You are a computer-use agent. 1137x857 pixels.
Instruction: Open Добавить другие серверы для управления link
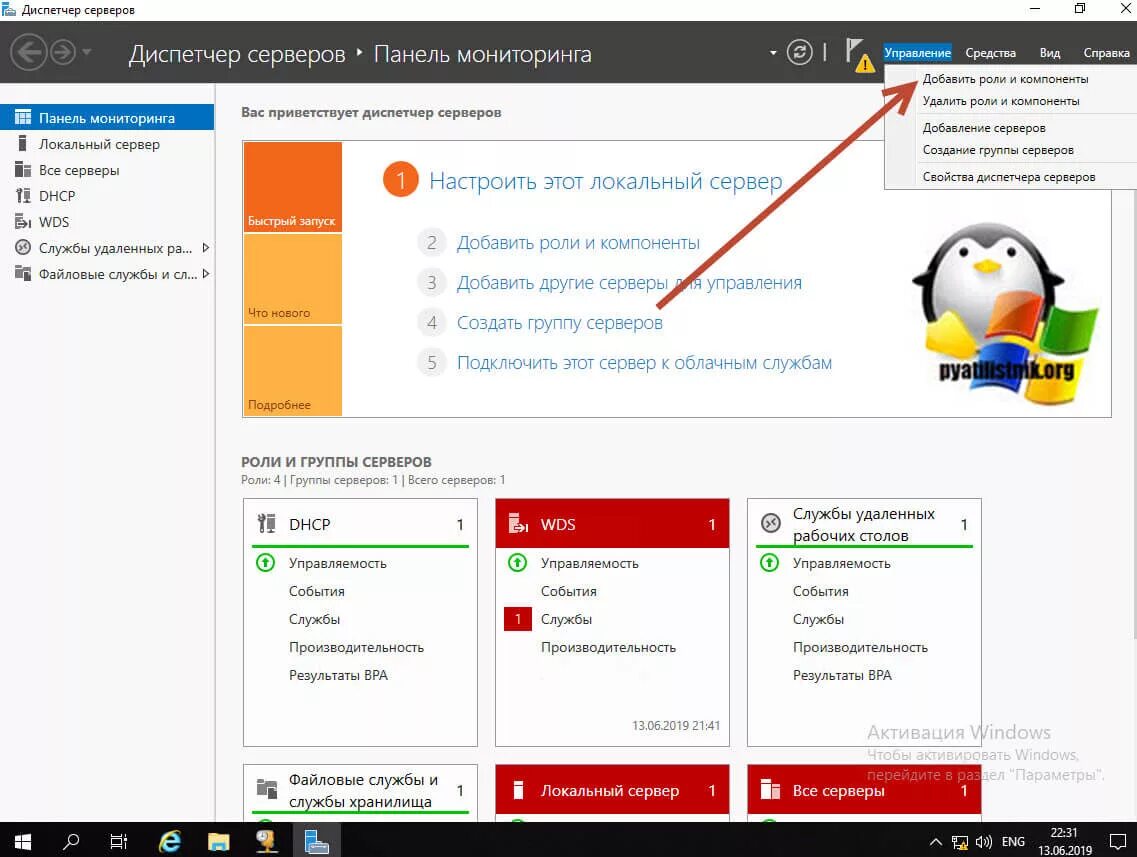629,283
